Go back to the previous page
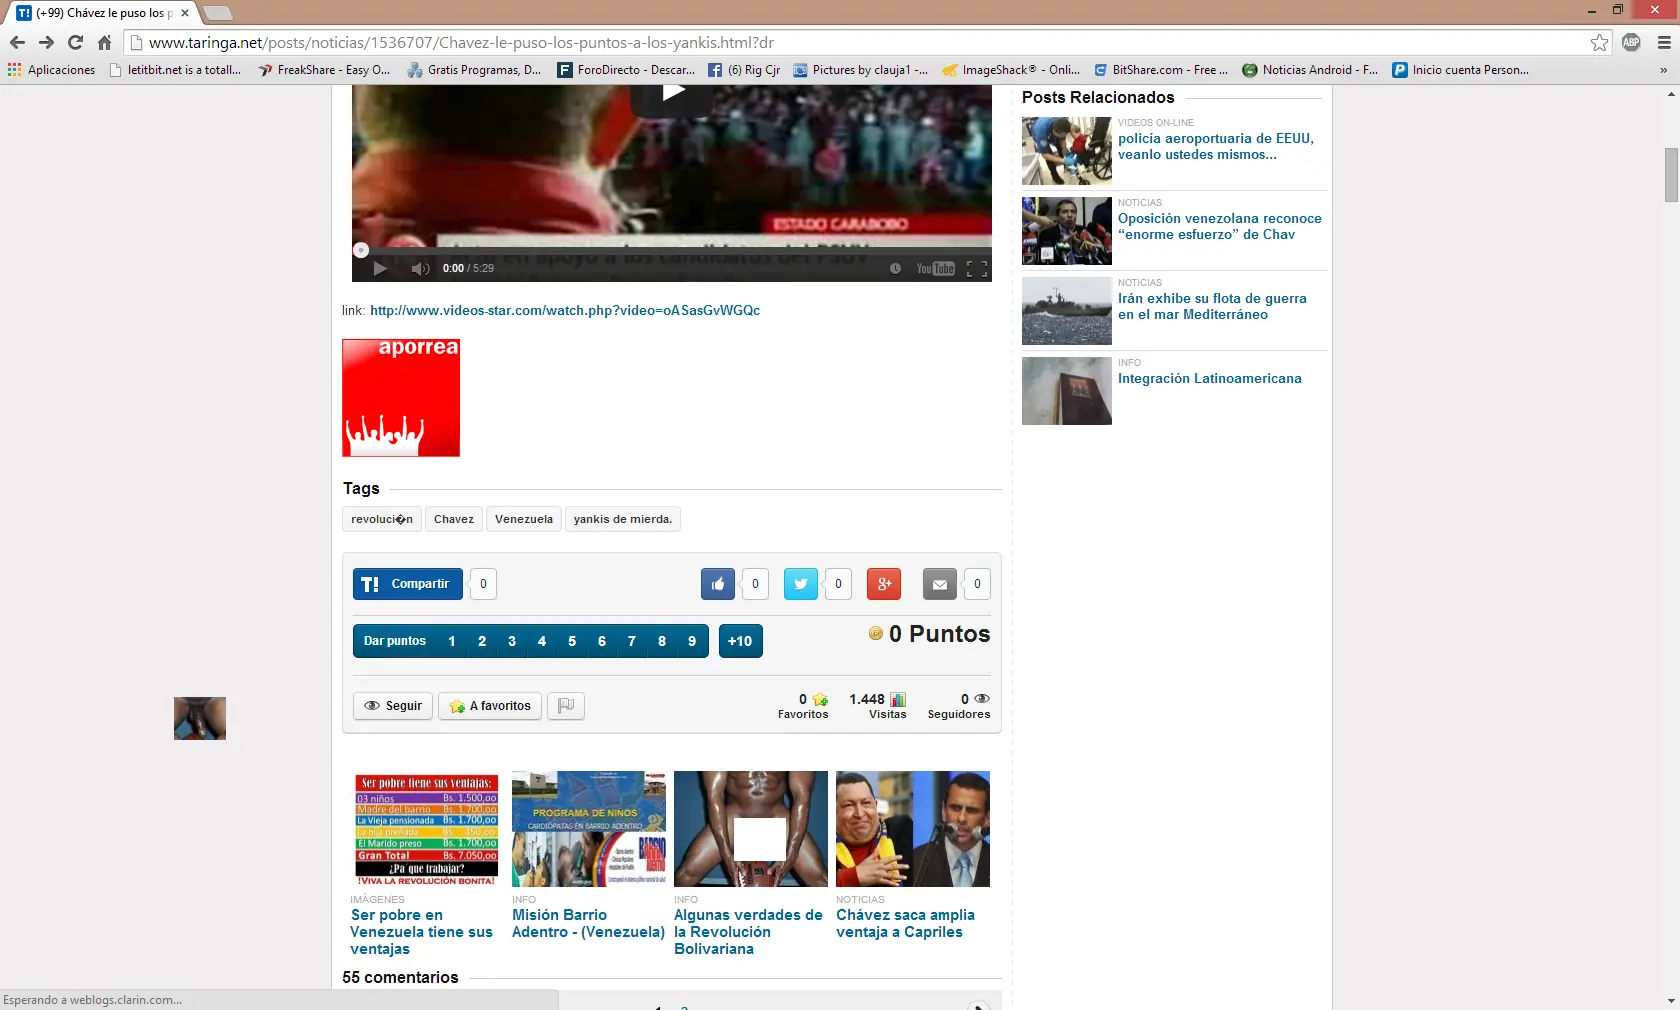Screen dimensions: 1680x1010 (17, 42)
